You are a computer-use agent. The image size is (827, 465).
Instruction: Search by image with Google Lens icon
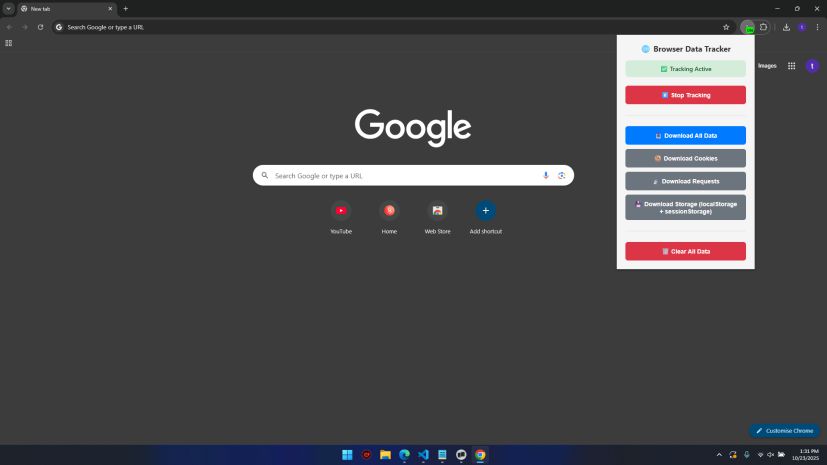[x=562, y=176]
